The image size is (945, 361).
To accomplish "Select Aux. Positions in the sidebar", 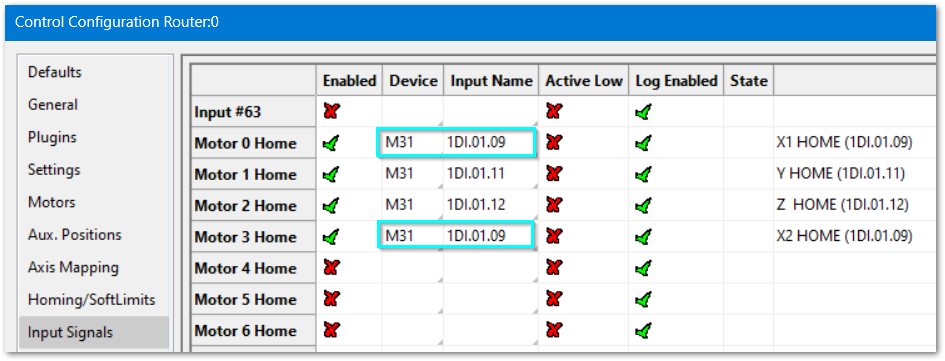I will 75,234.
